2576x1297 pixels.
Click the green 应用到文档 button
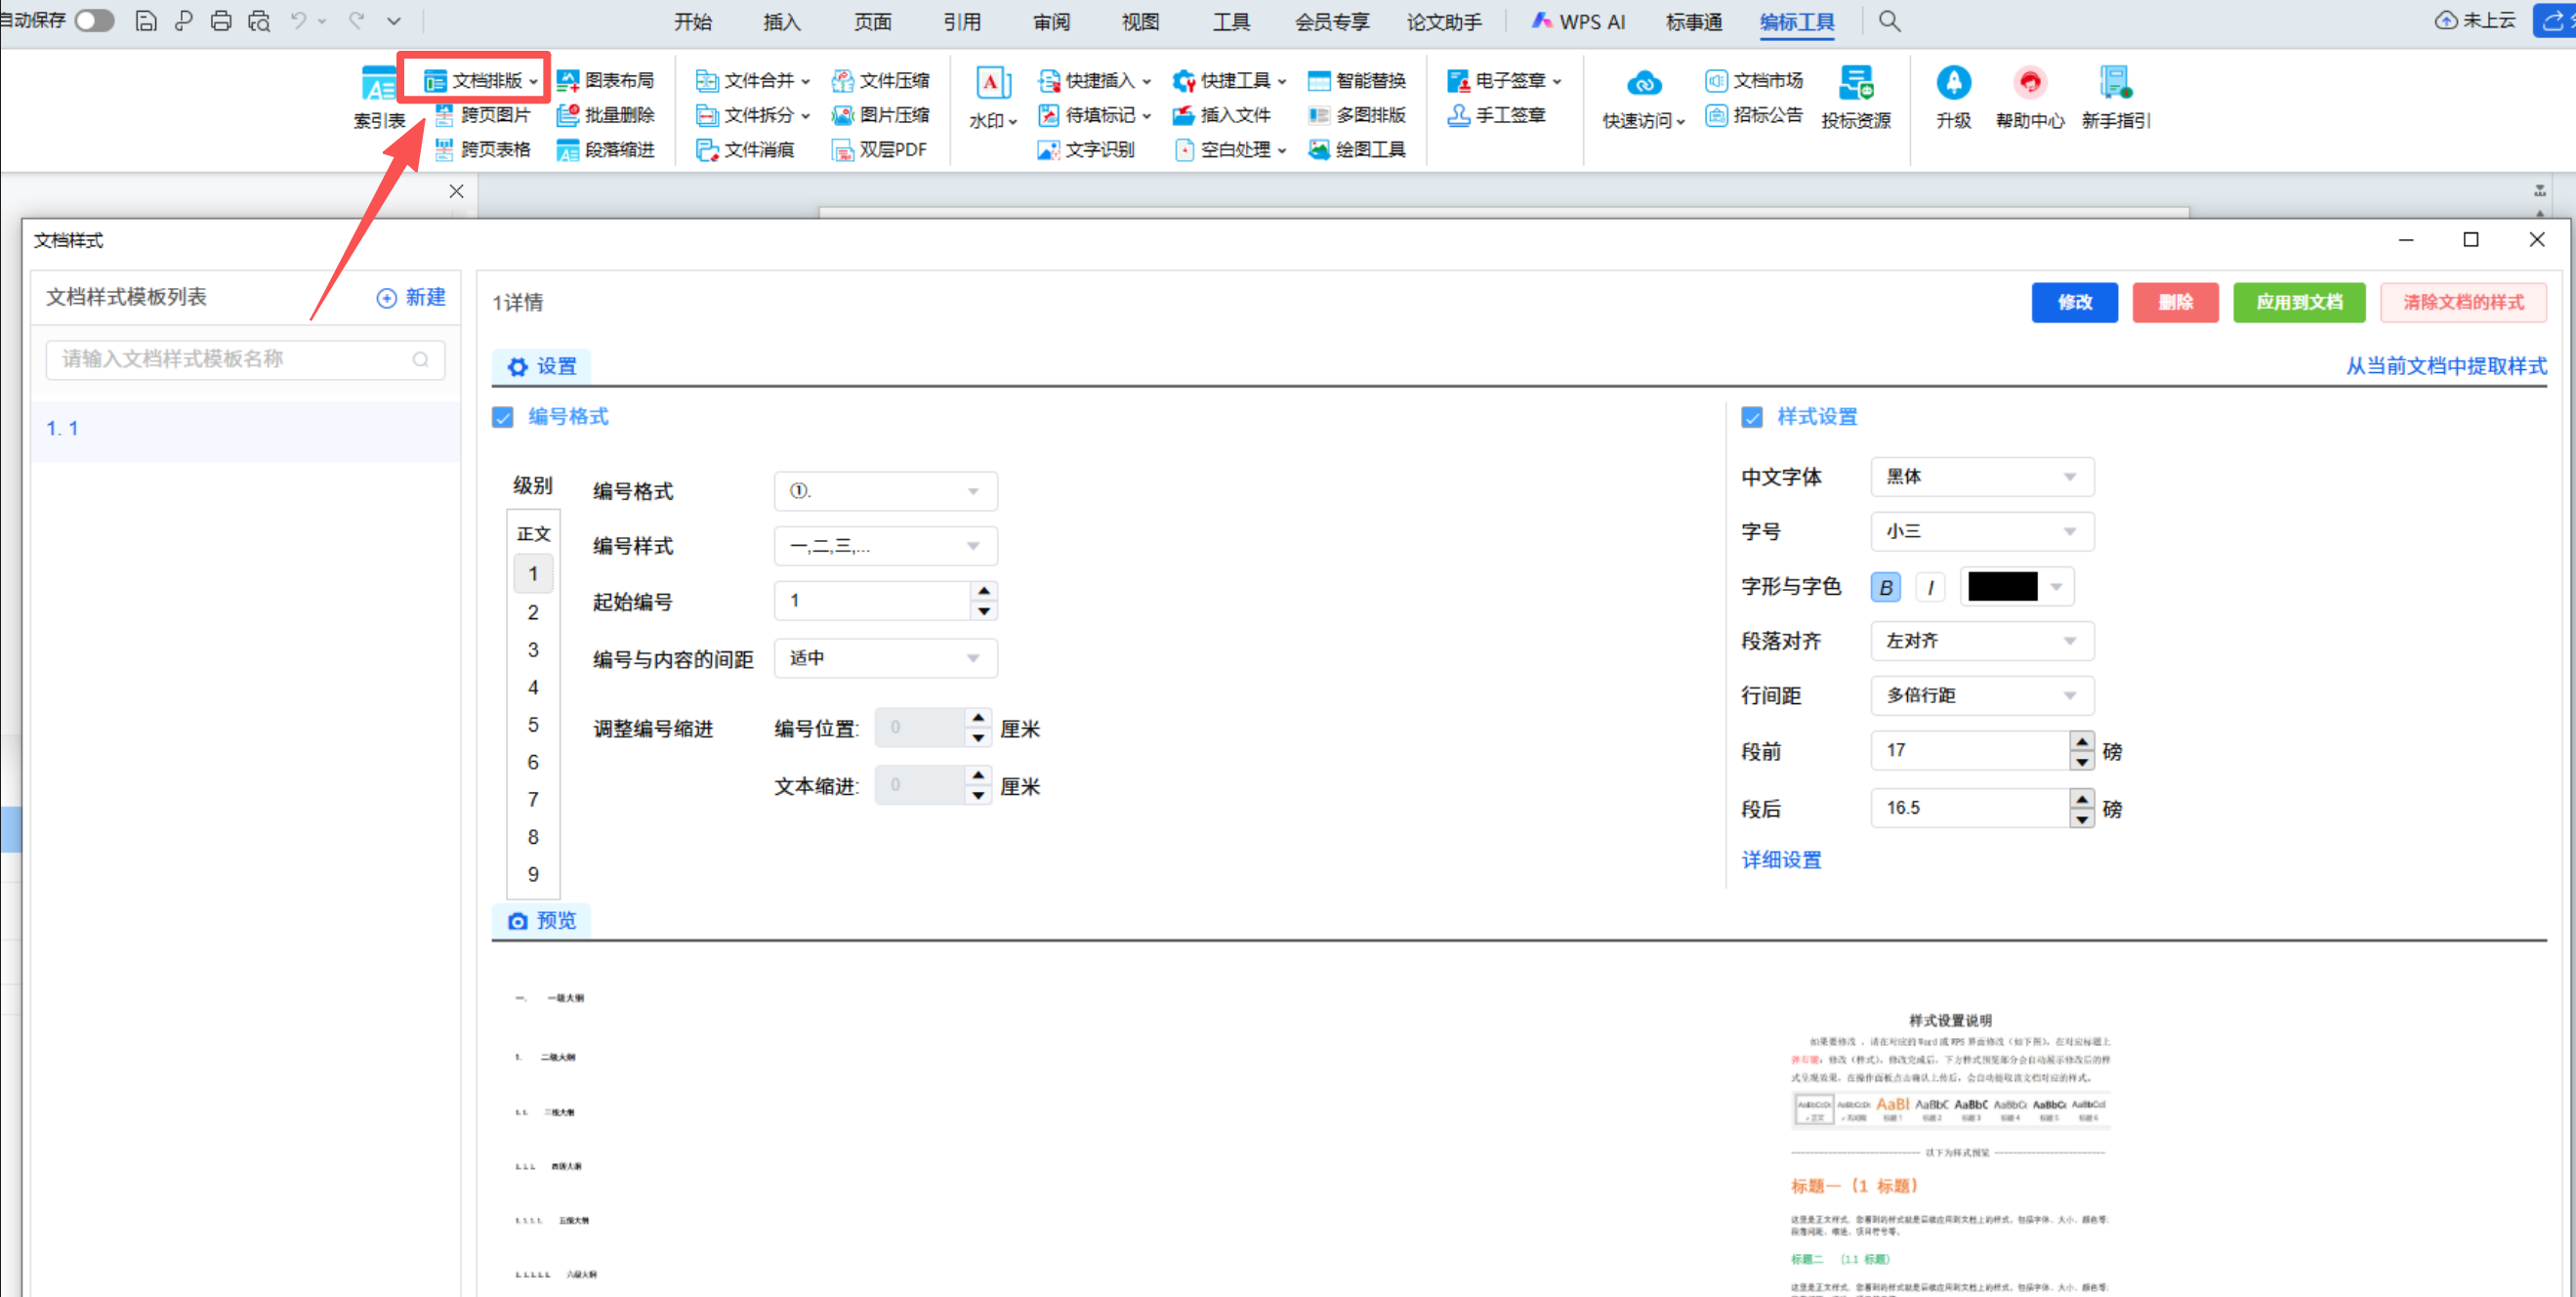click(x=2298, y=302)
